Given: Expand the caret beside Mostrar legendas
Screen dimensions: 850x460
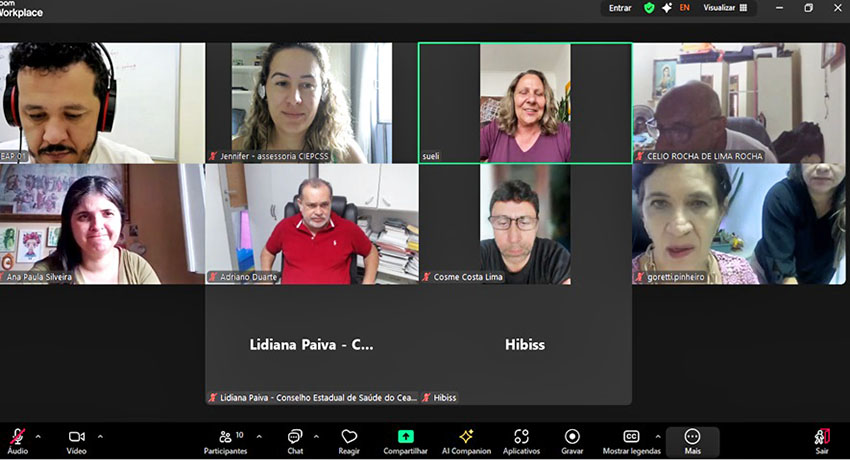Looking at the screenshot, I should pyautogui.click(x=657, y=436).
